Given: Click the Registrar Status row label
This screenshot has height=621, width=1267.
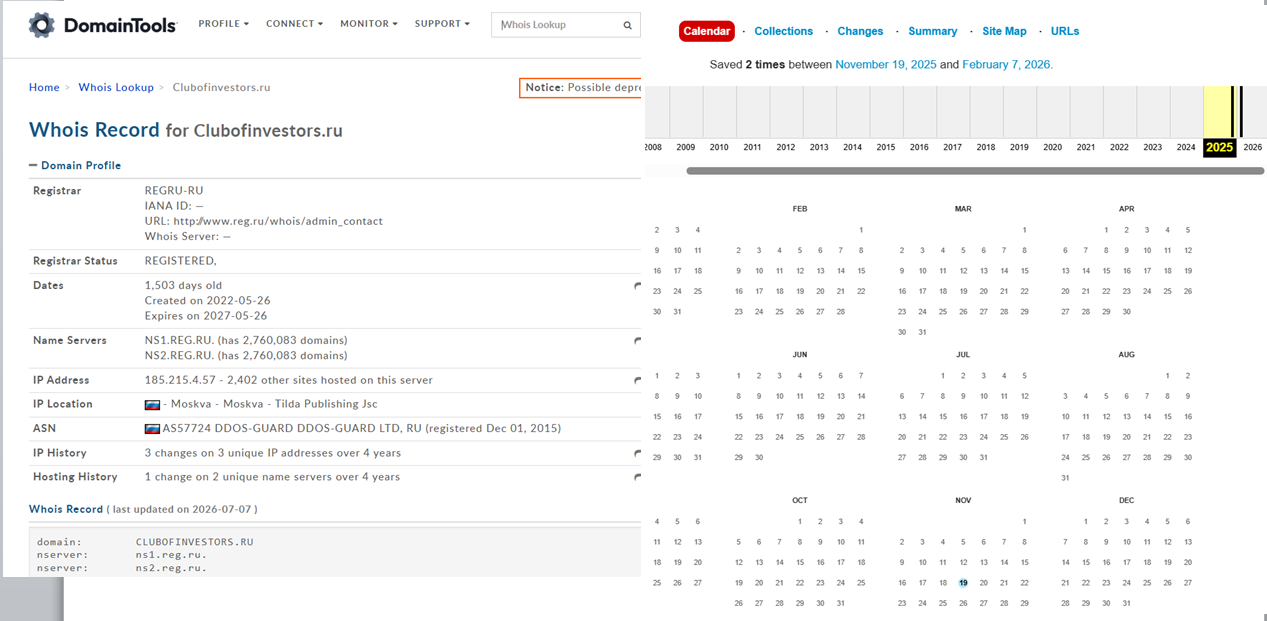Looking at the screenshot, I should click(x=75, y=261).
